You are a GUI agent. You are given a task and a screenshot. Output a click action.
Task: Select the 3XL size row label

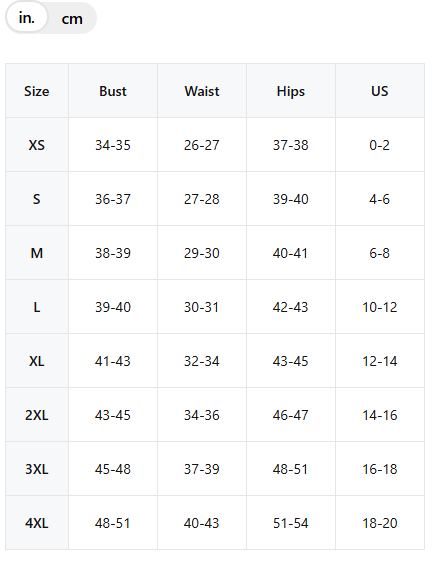(37, 469)
